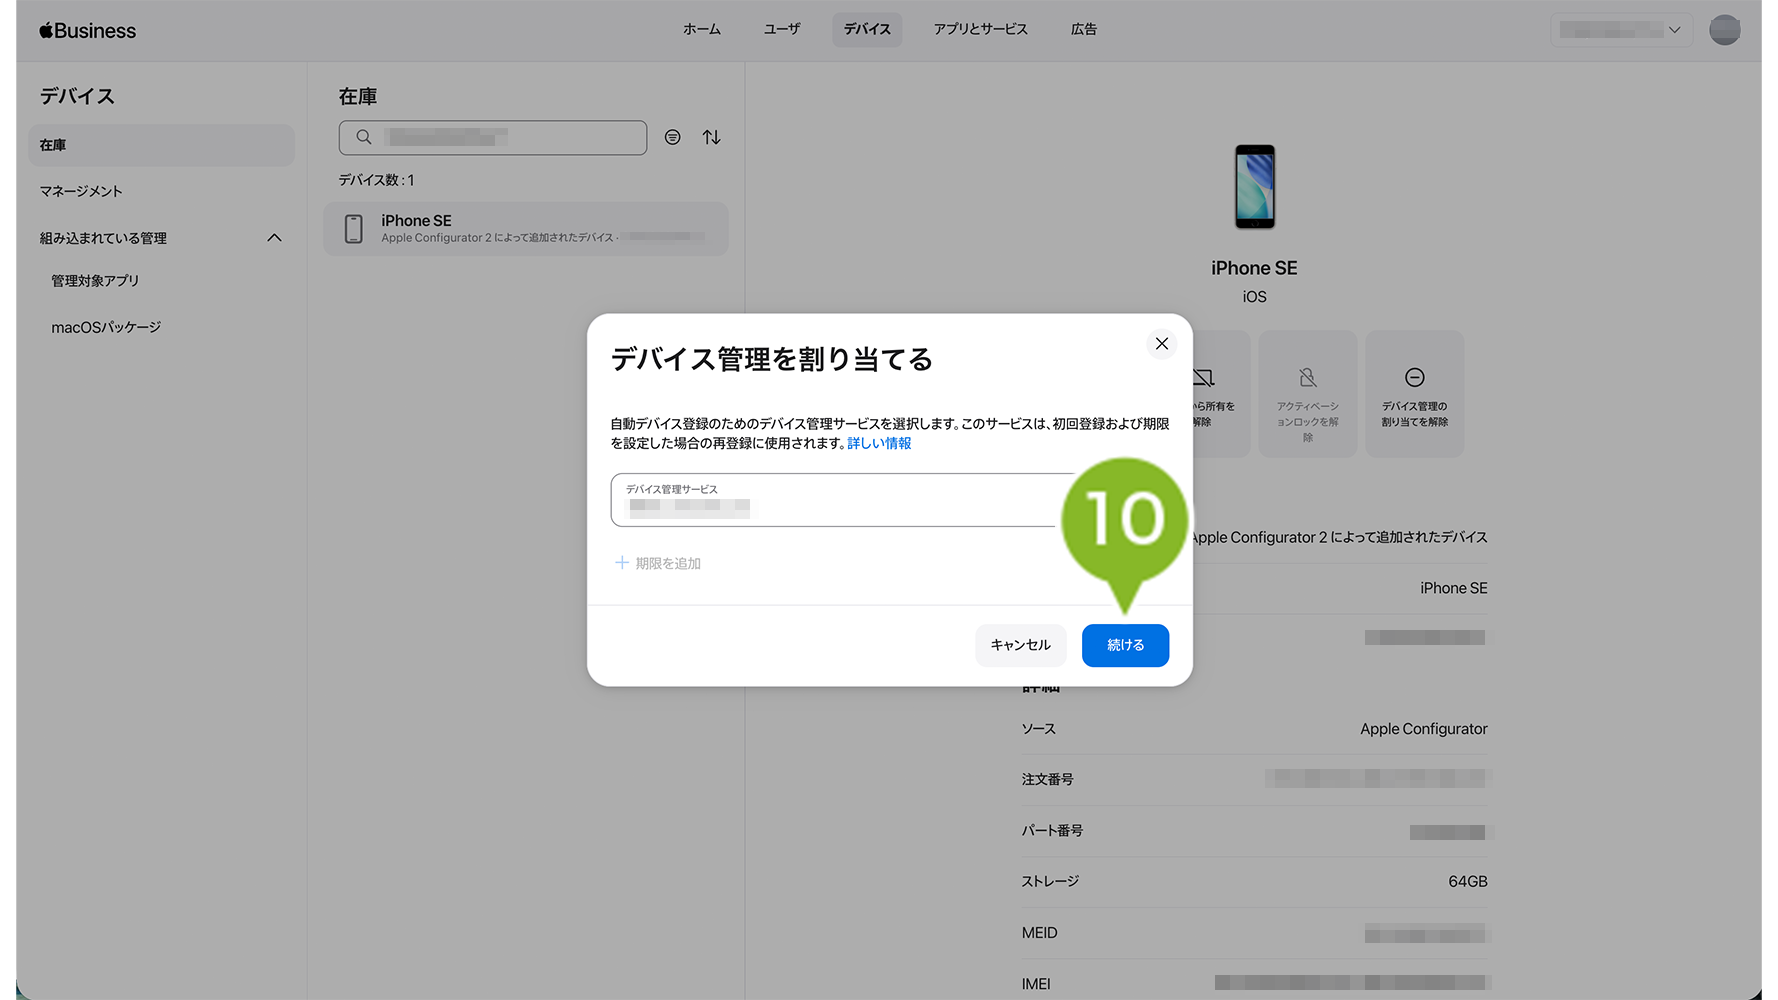Collapse the 組み込まれている管理 section

pos(274,238)
